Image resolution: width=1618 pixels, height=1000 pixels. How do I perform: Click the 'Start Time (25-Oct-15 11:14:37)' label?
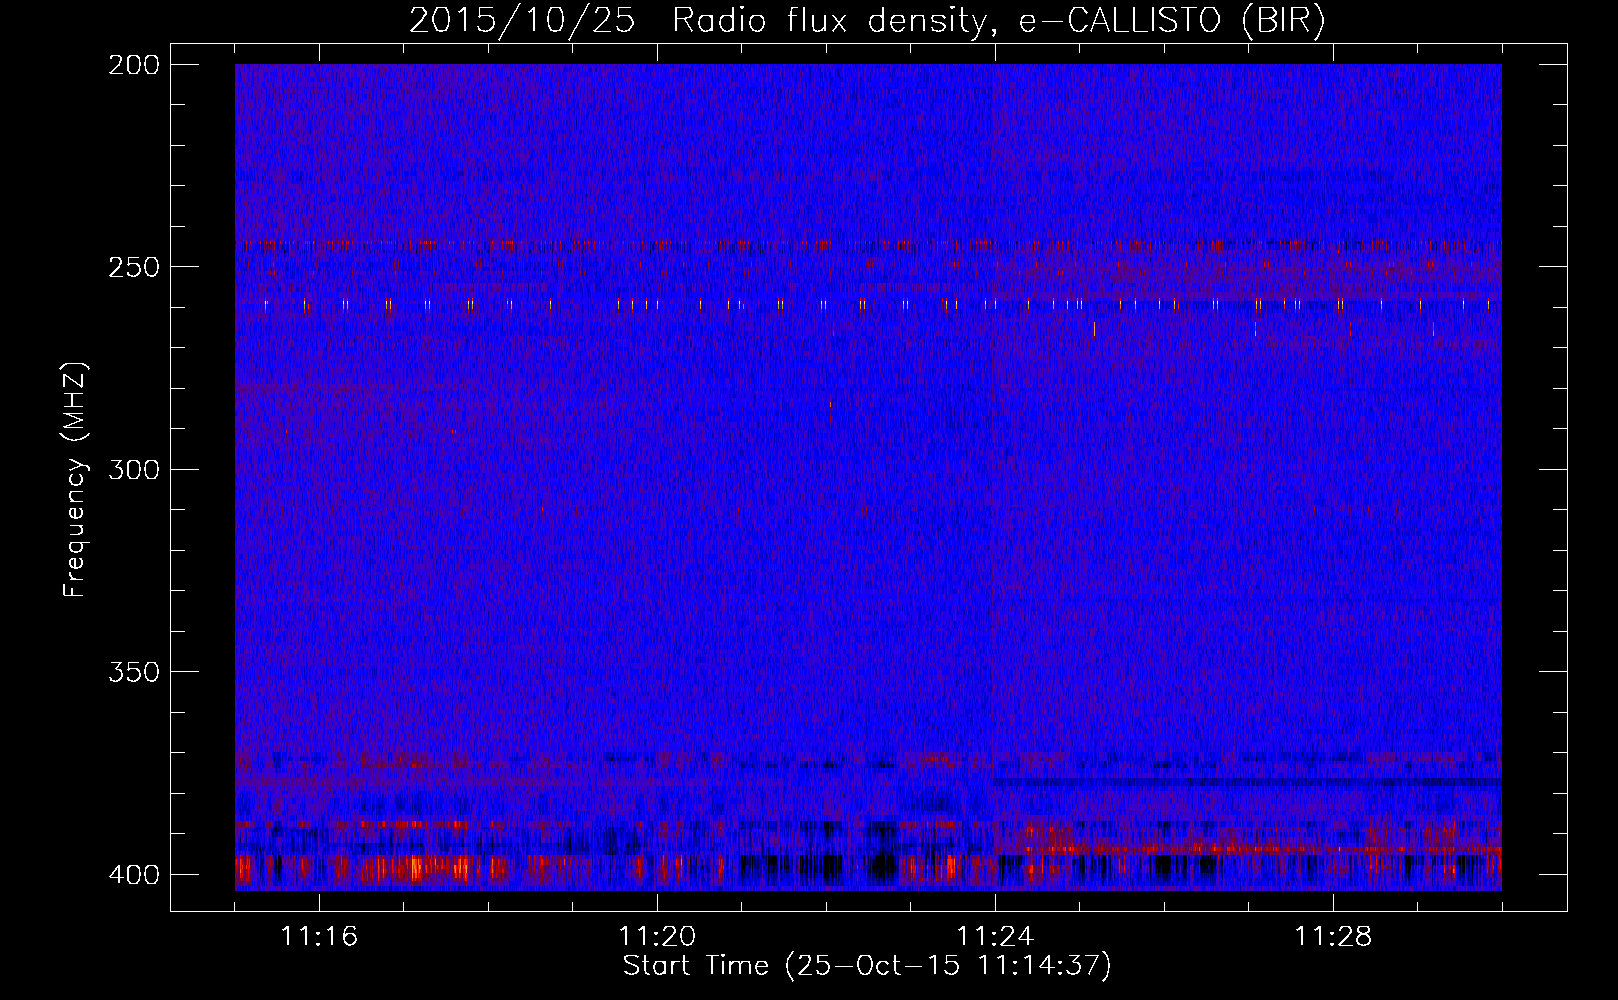coord(867,965)
